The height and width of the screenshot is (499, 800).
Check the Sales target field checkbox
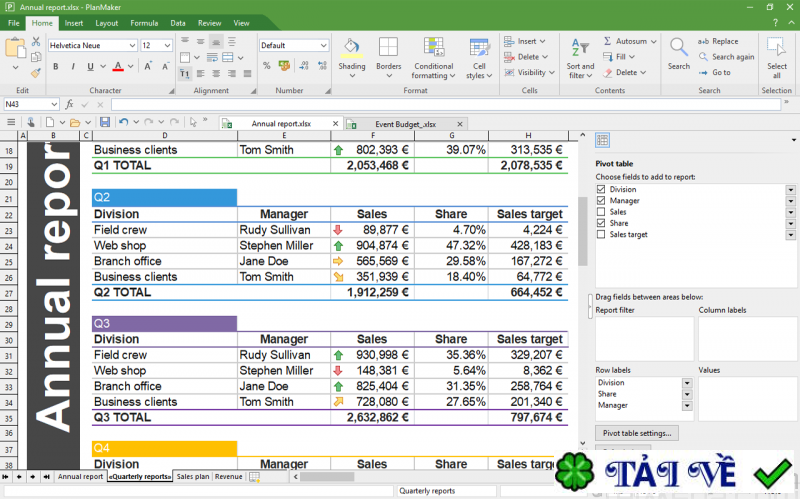click(600, 234)
